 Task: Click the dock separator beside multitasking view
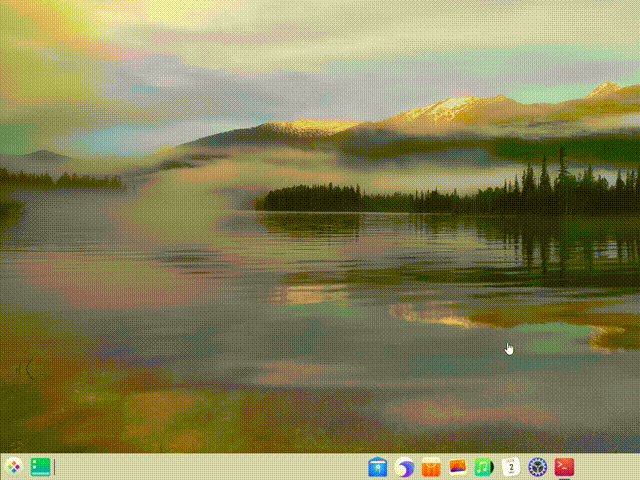[x=56, y=466]
